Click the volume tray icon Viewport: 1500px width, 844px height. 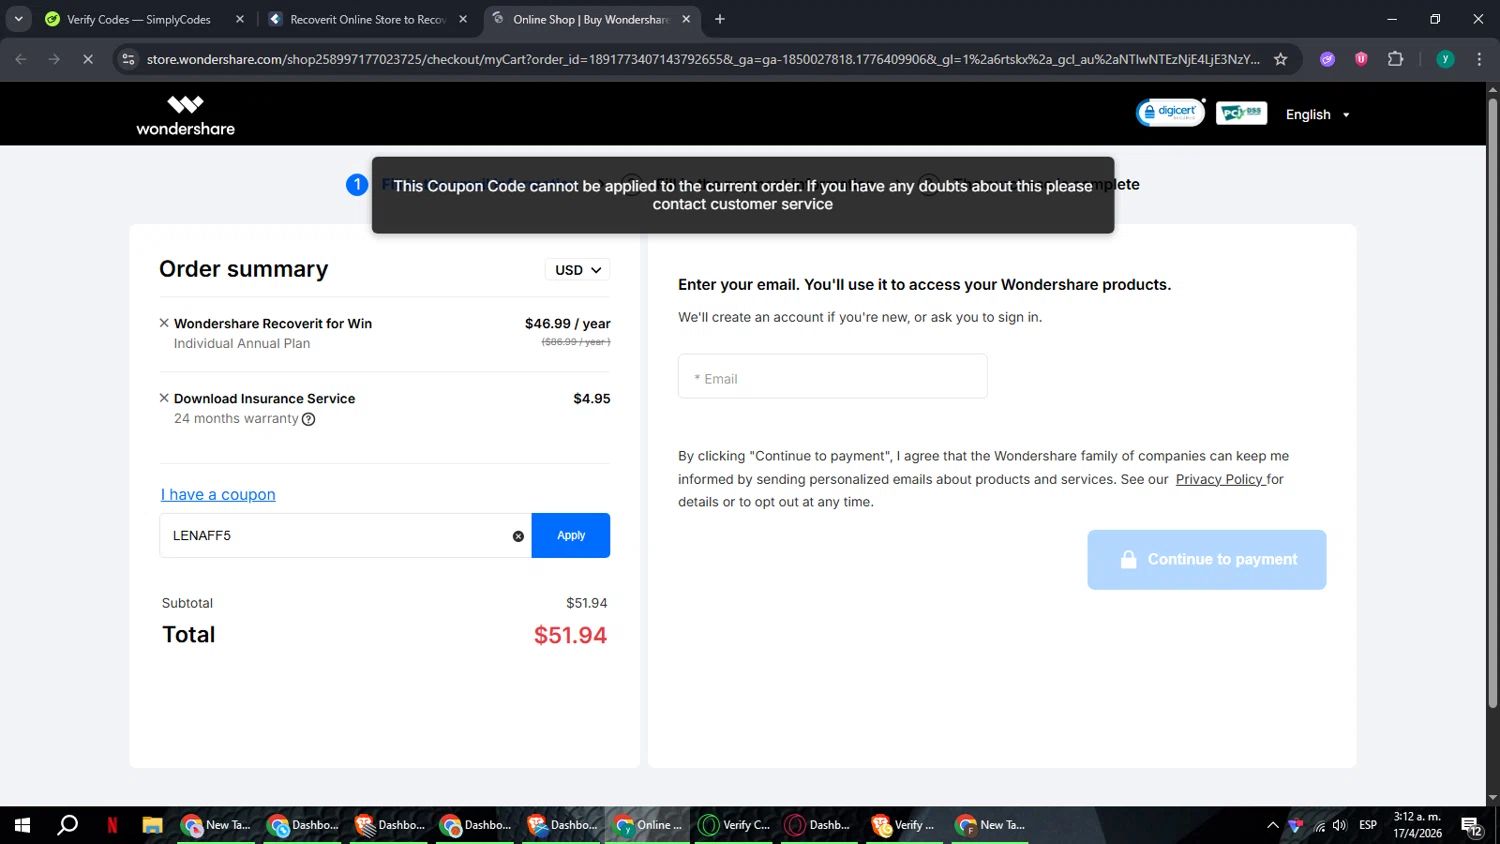[x=1340, y=826]
